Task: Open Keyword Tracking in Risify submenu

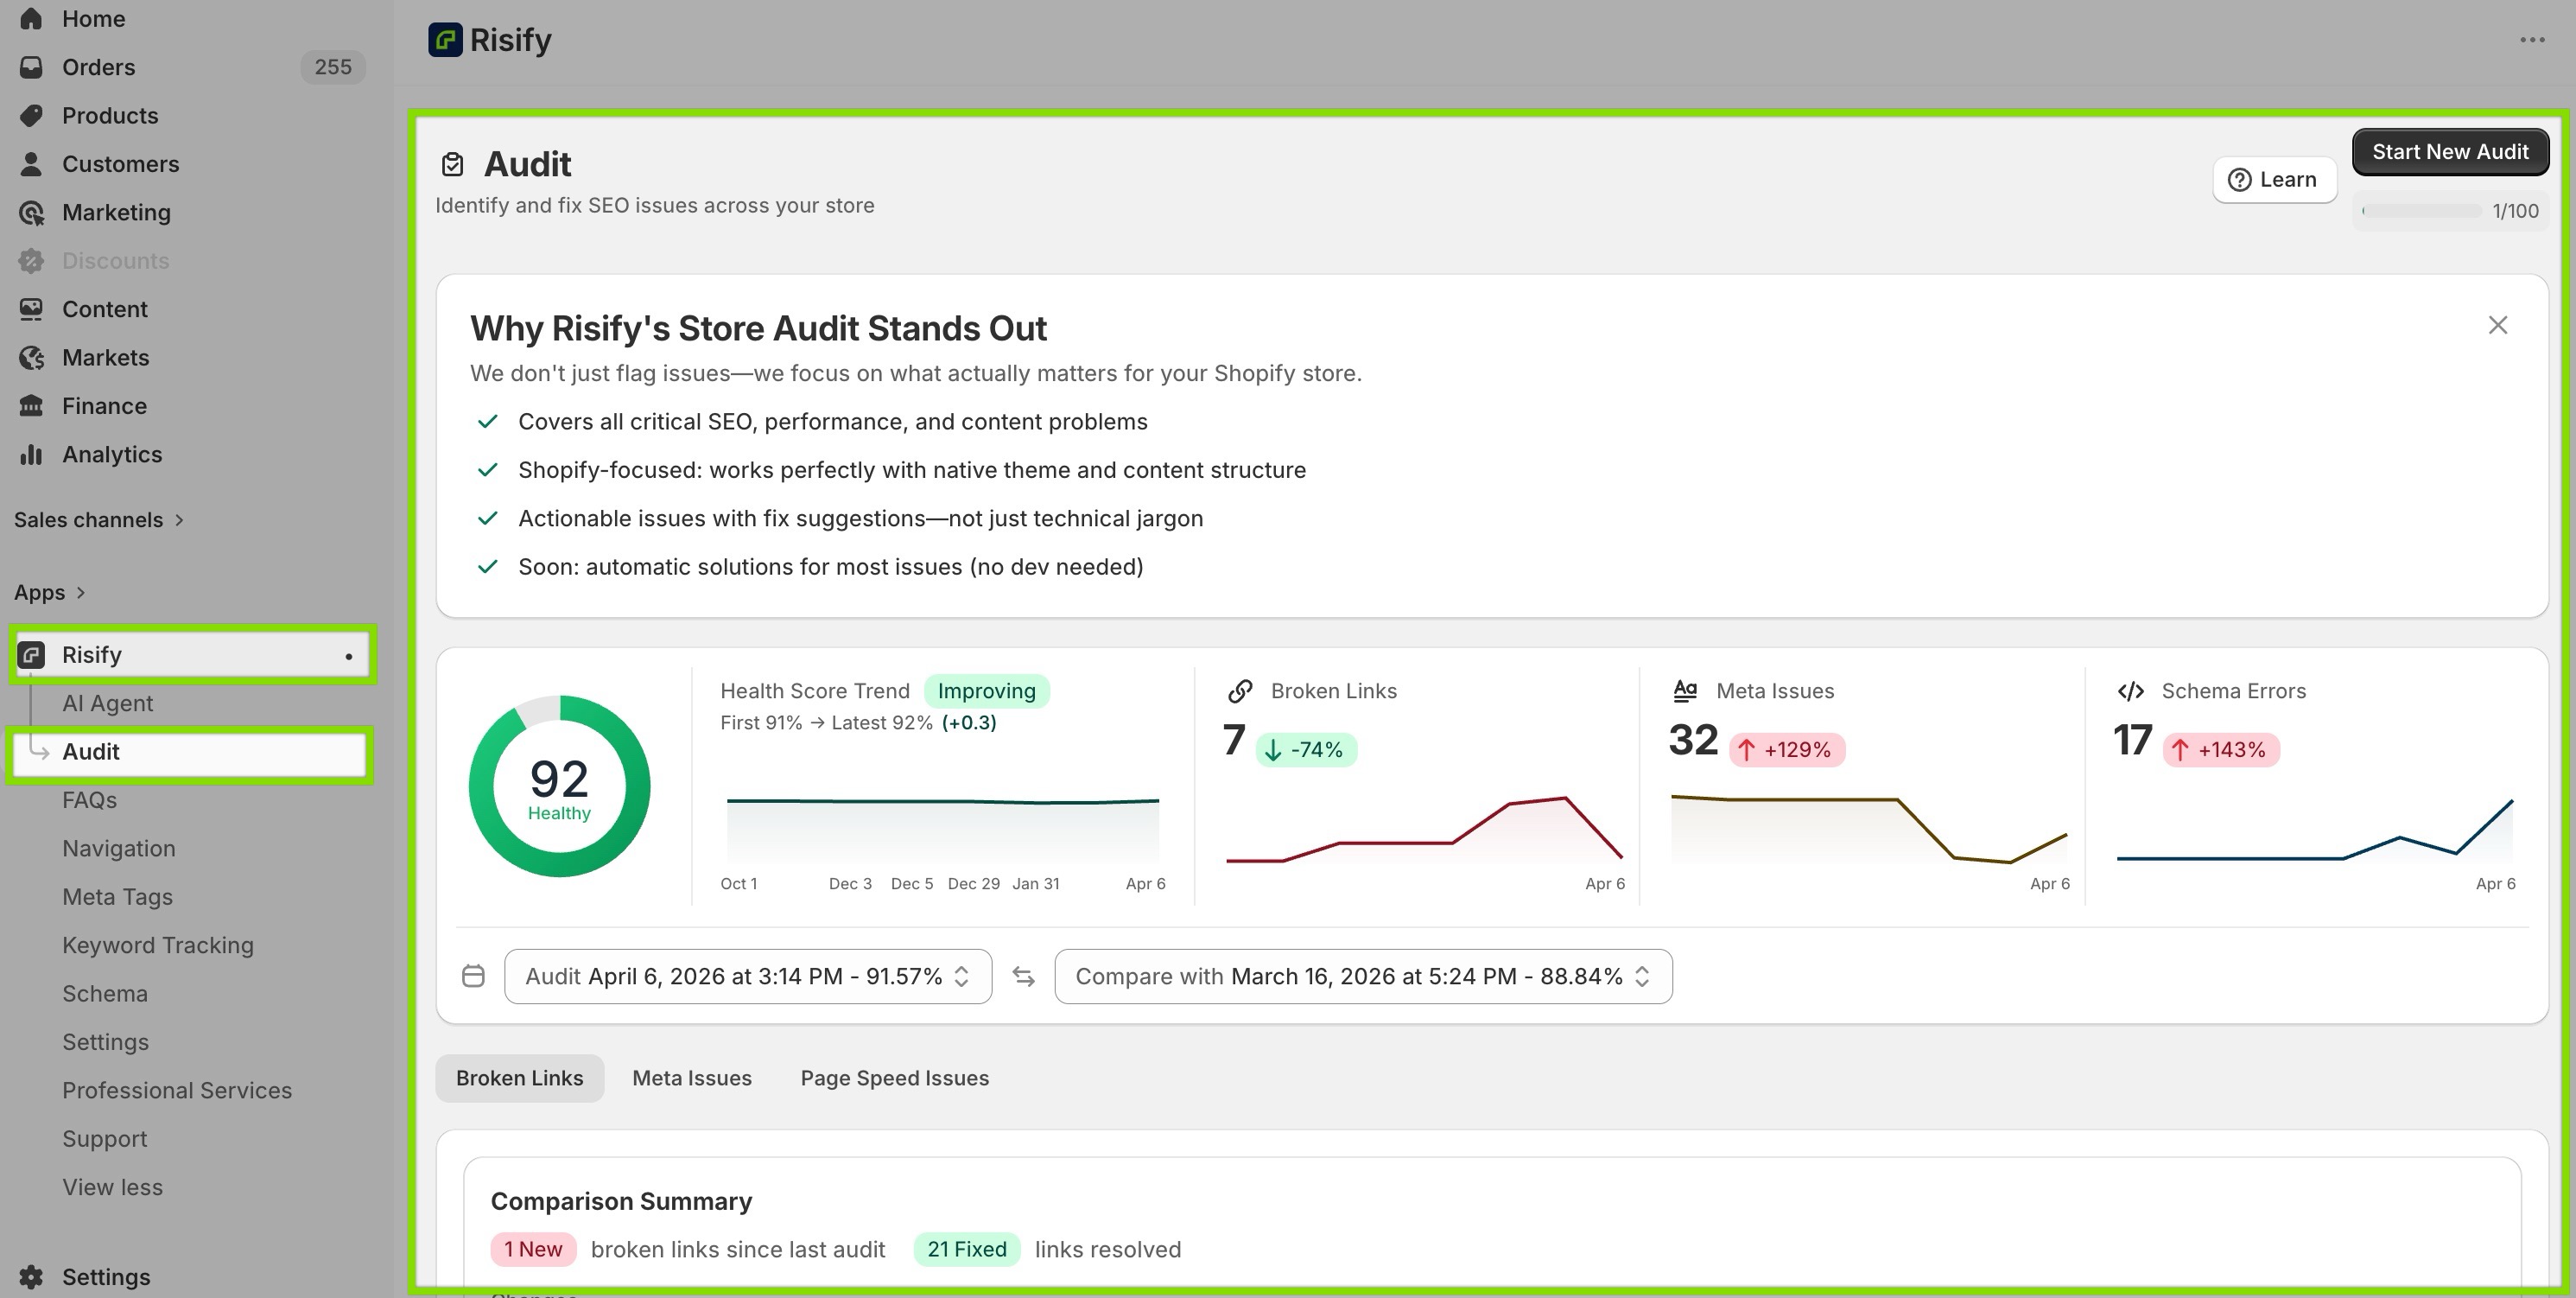Action: (158, 945)
